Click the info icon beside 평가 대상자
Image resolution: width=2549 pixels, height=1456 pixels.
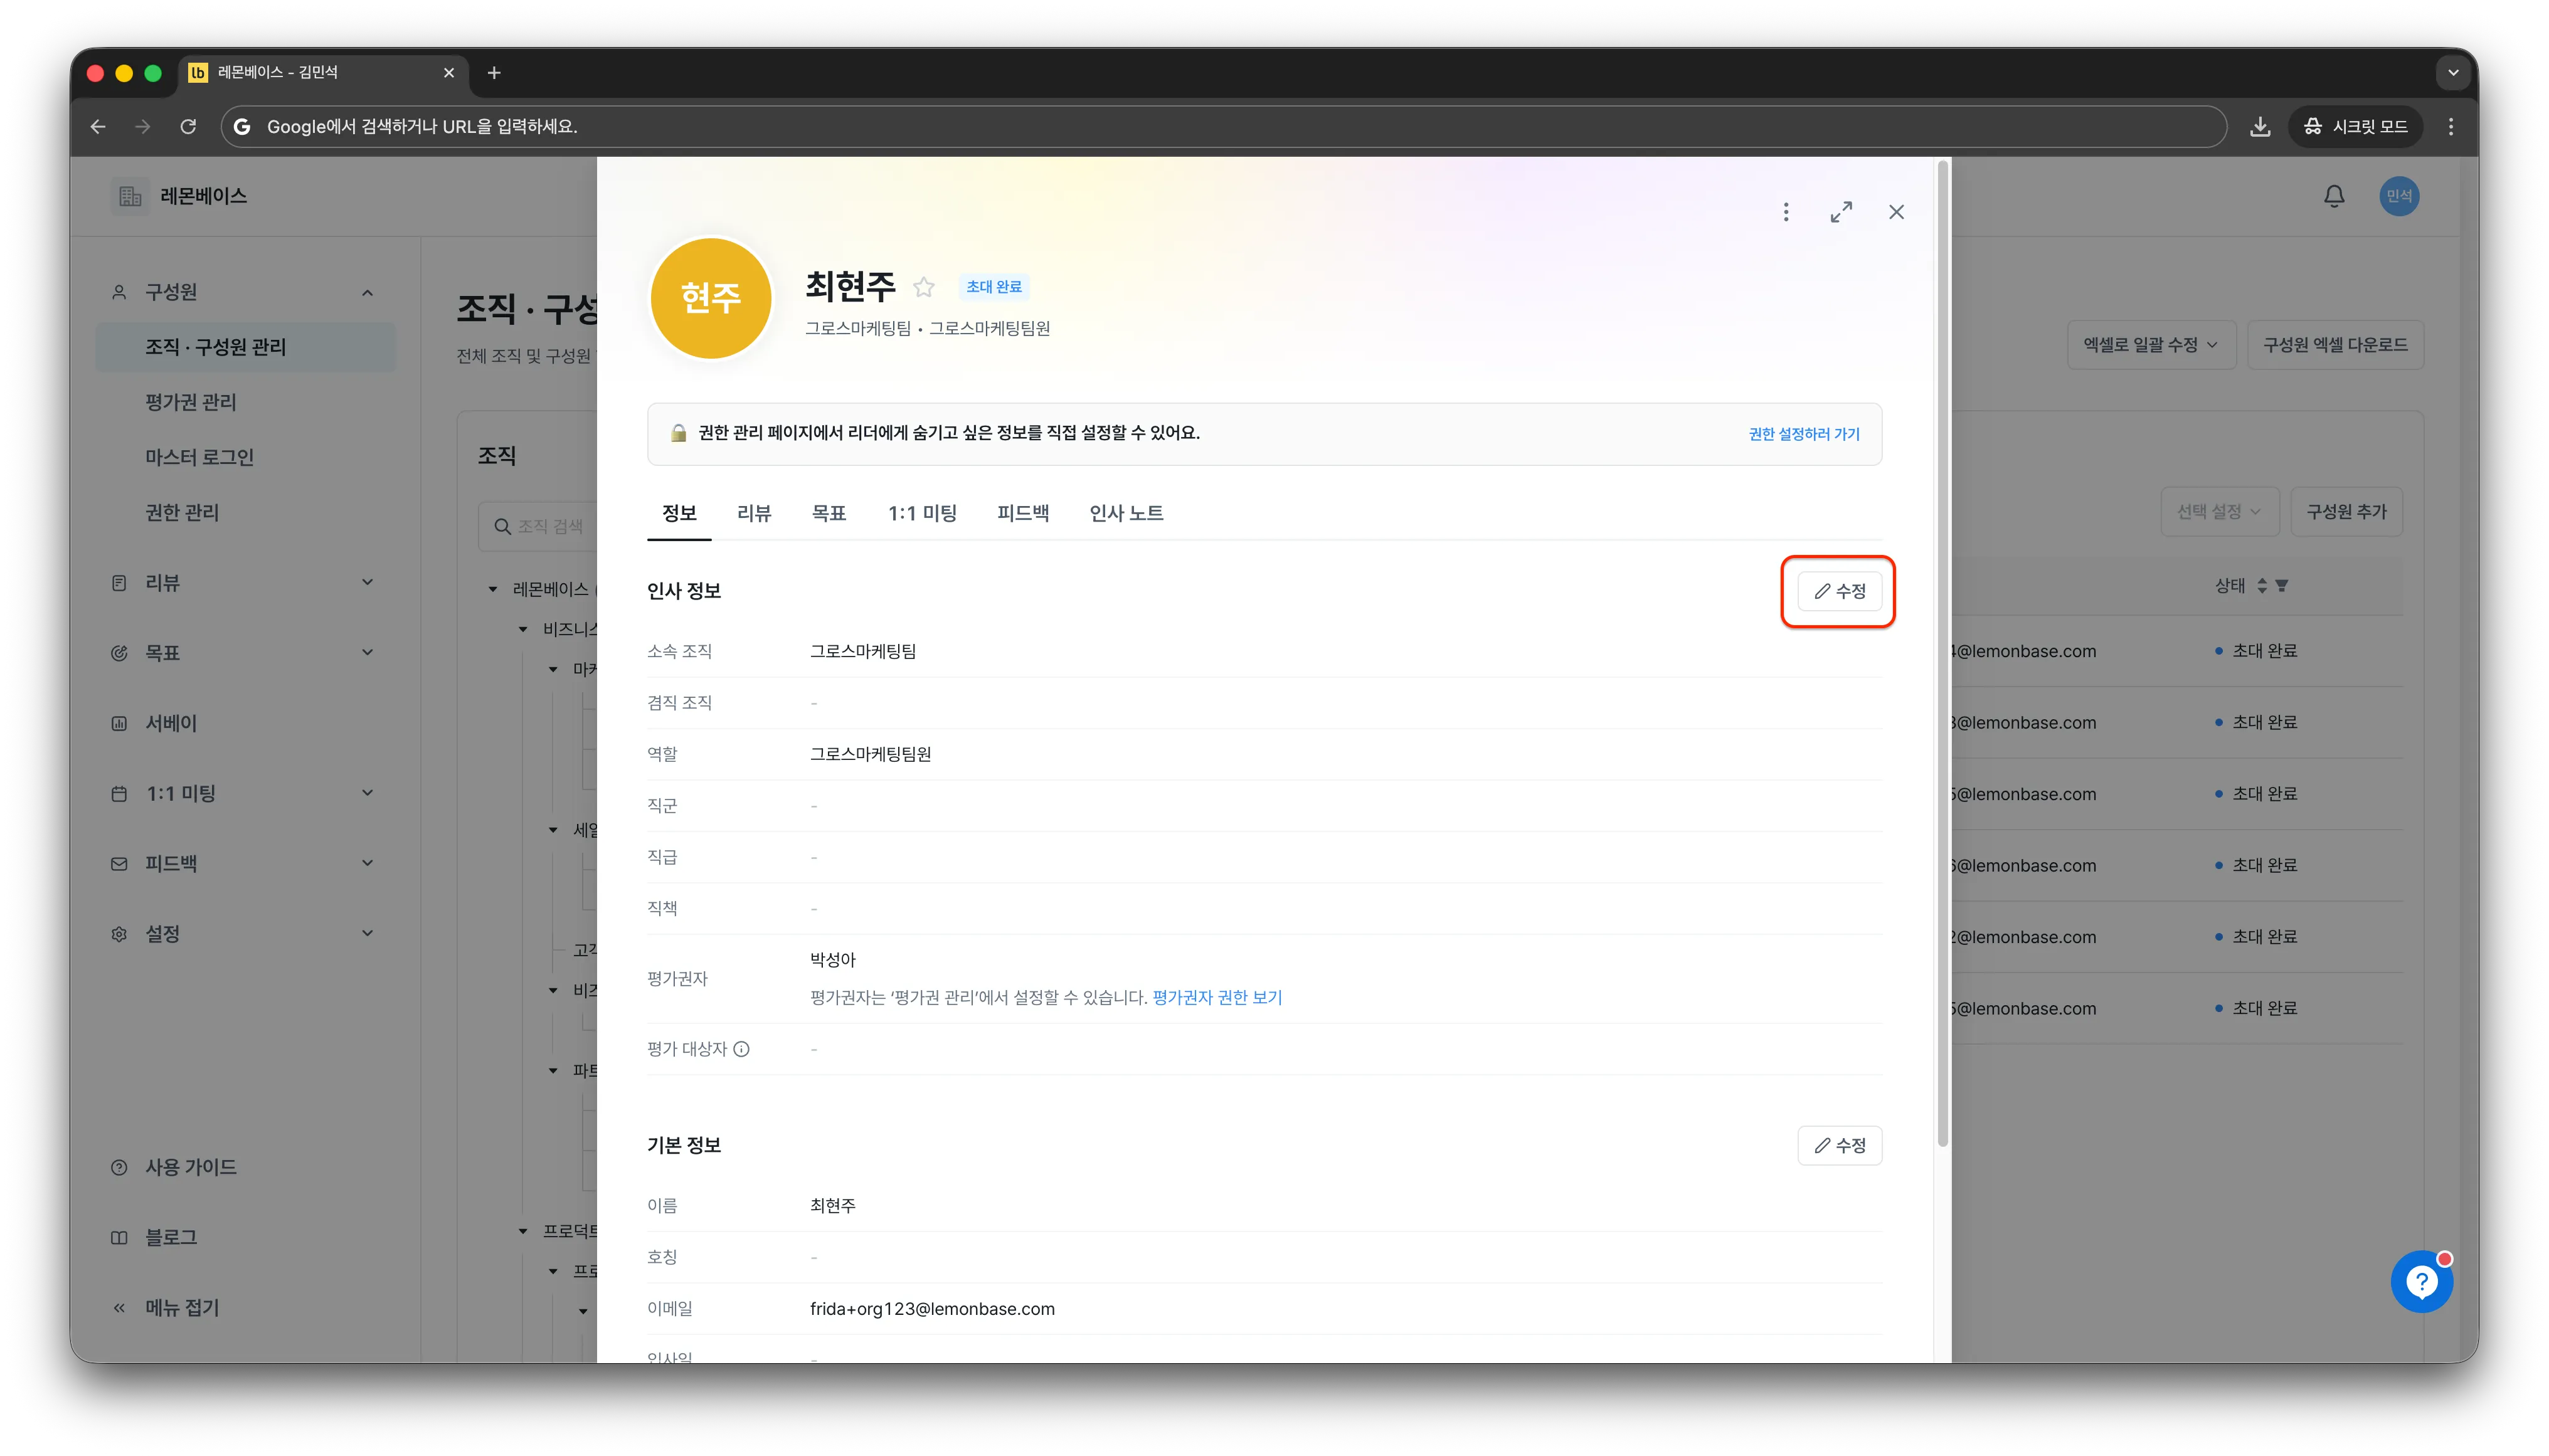(741, 1049)
